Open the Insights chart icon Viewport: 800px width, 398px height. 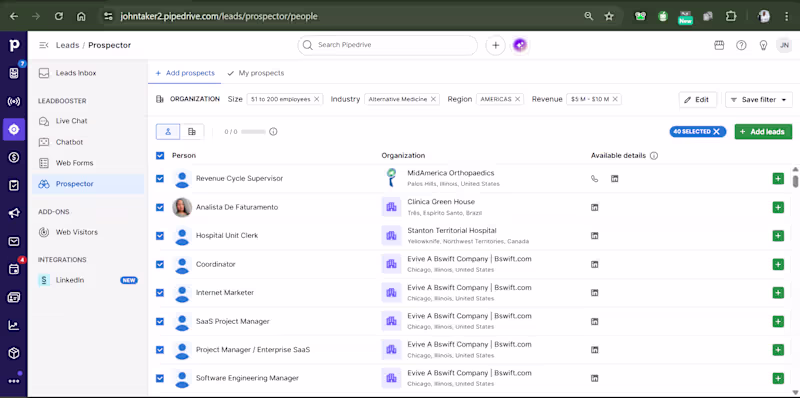(14, 325)
